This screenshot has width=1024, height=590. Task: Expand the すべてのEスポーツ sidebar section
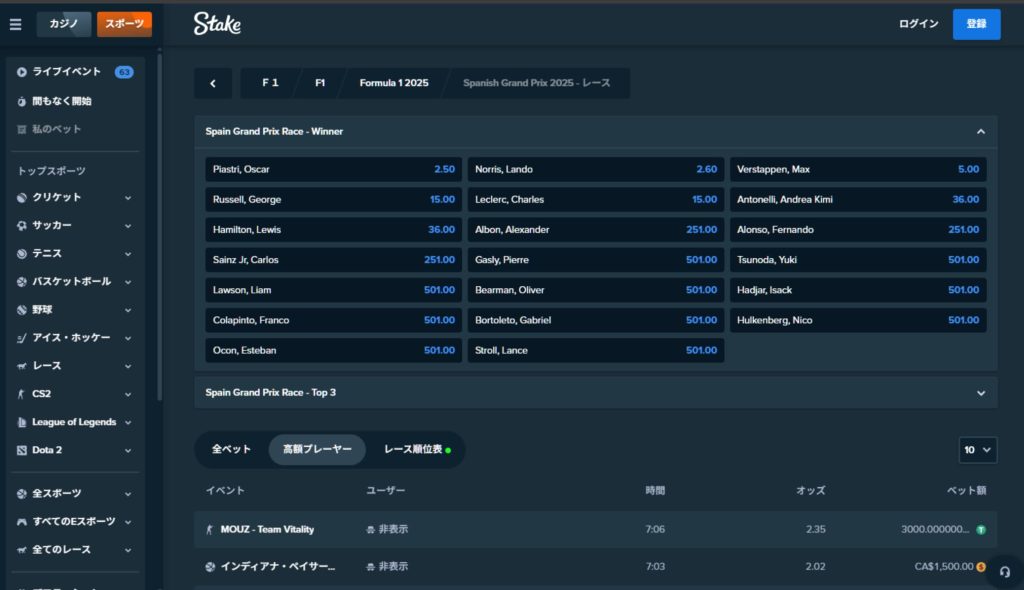(128, 523)
